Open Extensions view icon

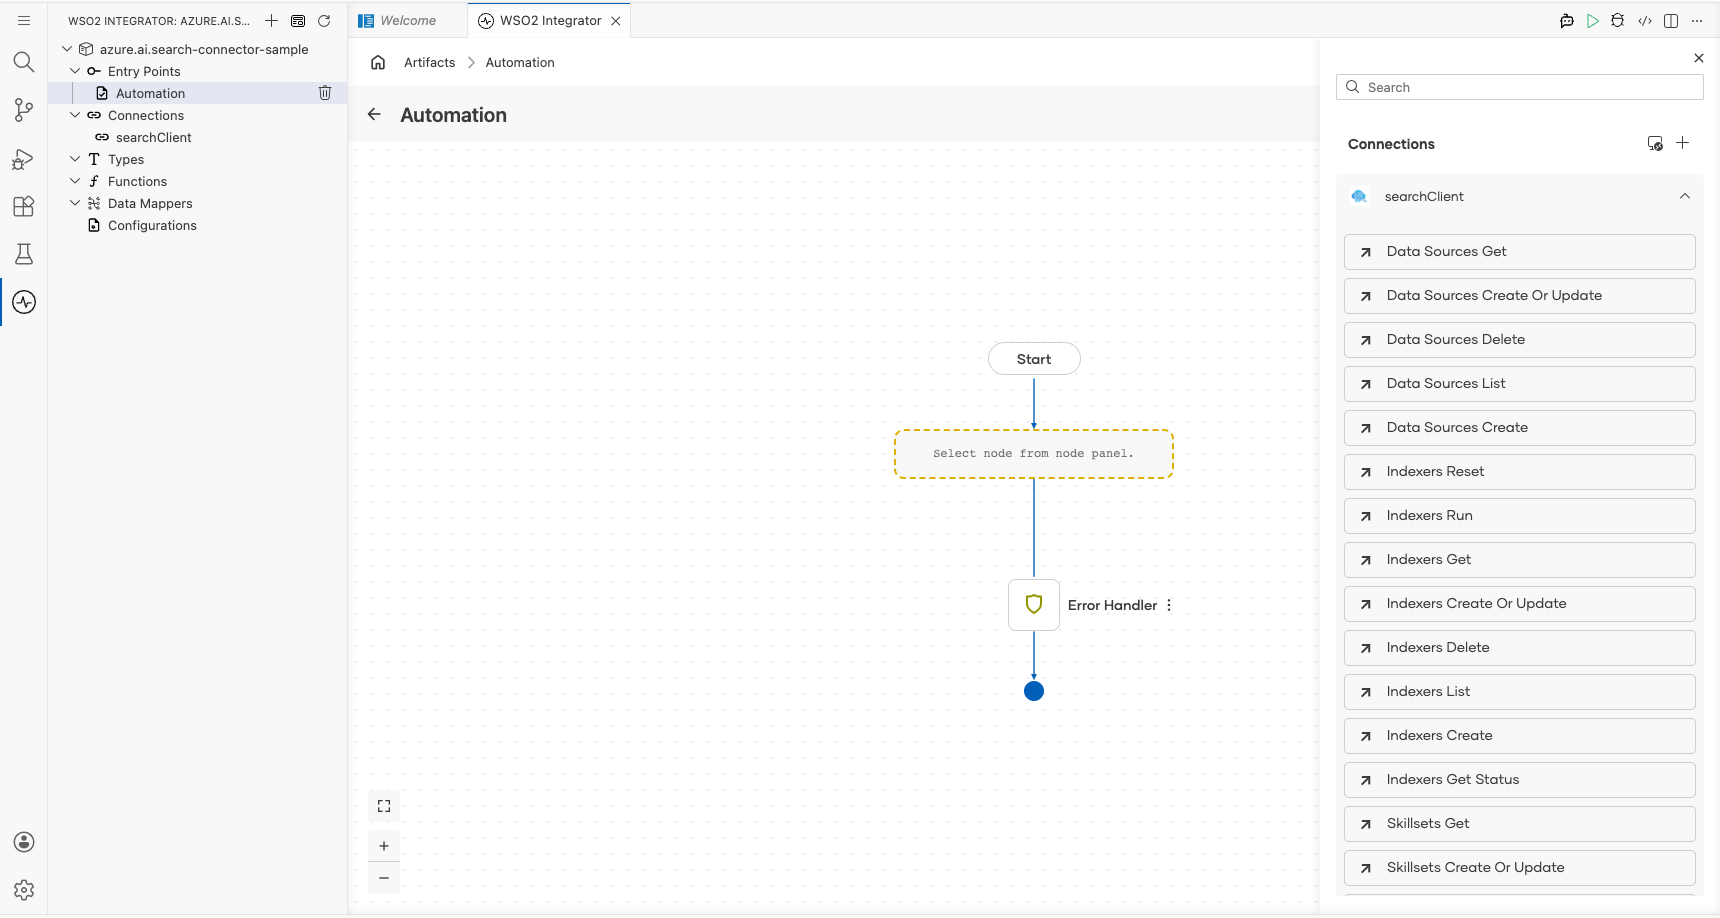24,206
